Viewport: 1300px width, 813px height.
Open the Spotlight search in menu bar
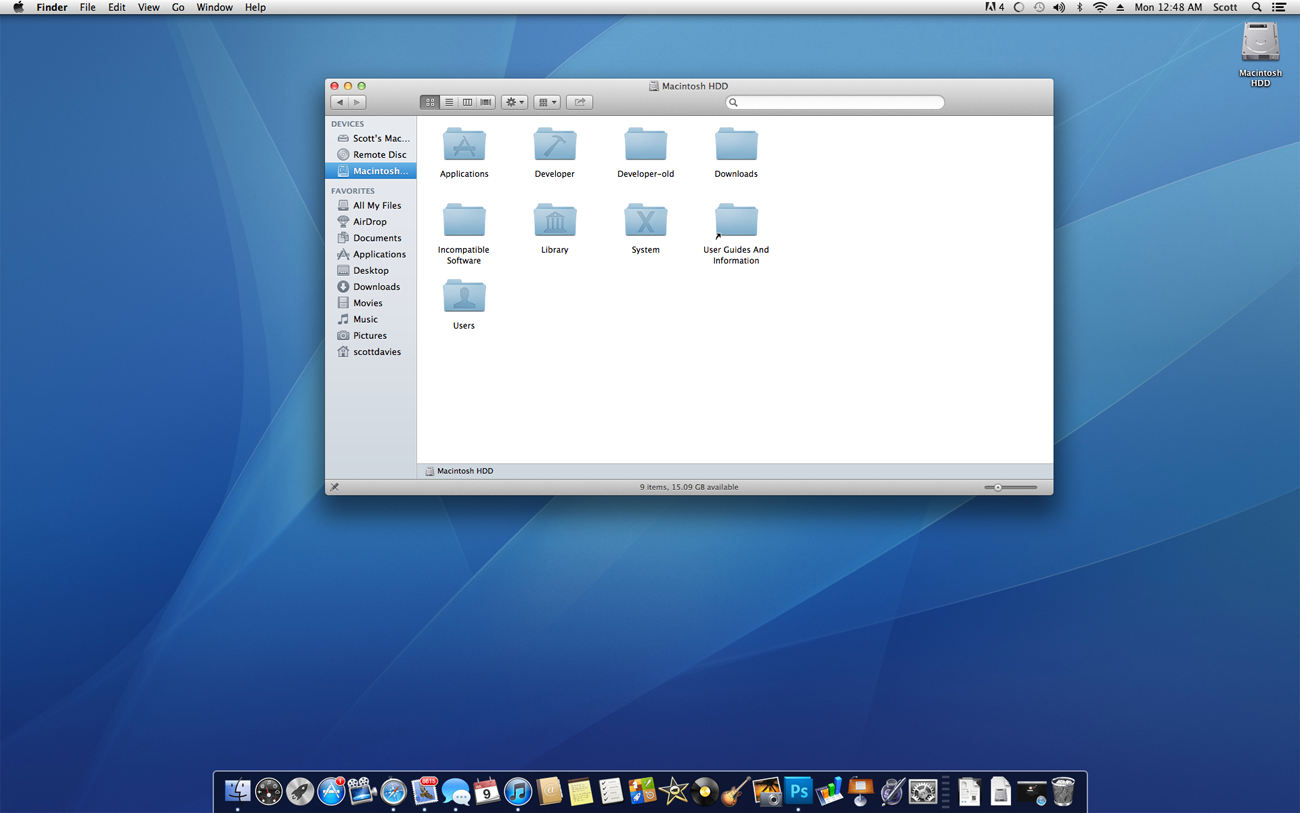(x=1256, y=7)
